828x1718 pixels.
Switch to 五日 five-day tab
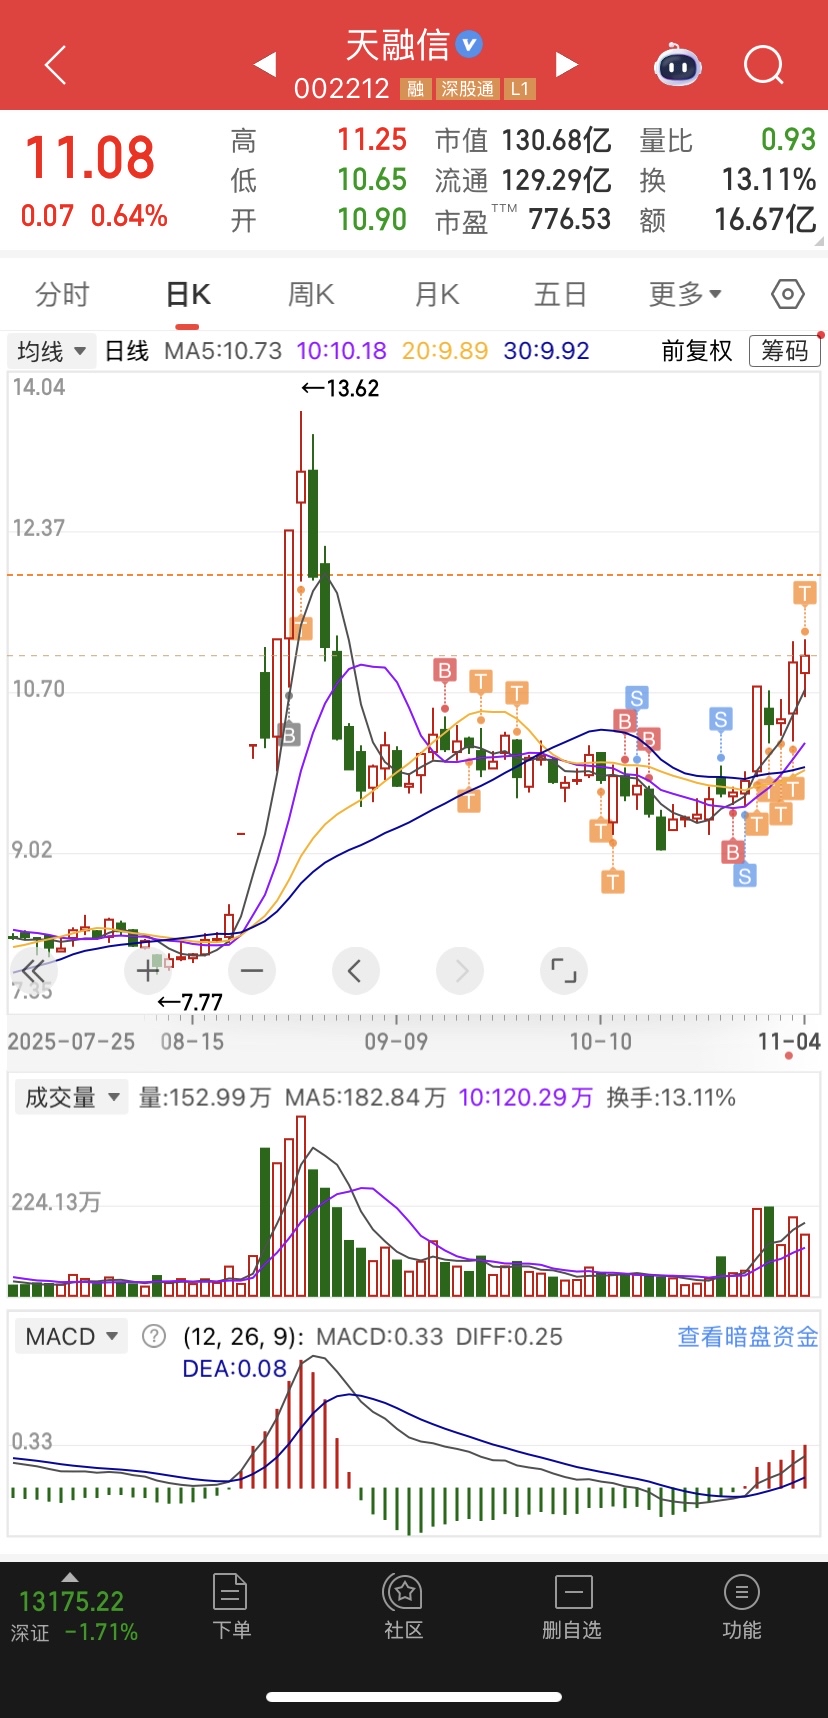560,294
